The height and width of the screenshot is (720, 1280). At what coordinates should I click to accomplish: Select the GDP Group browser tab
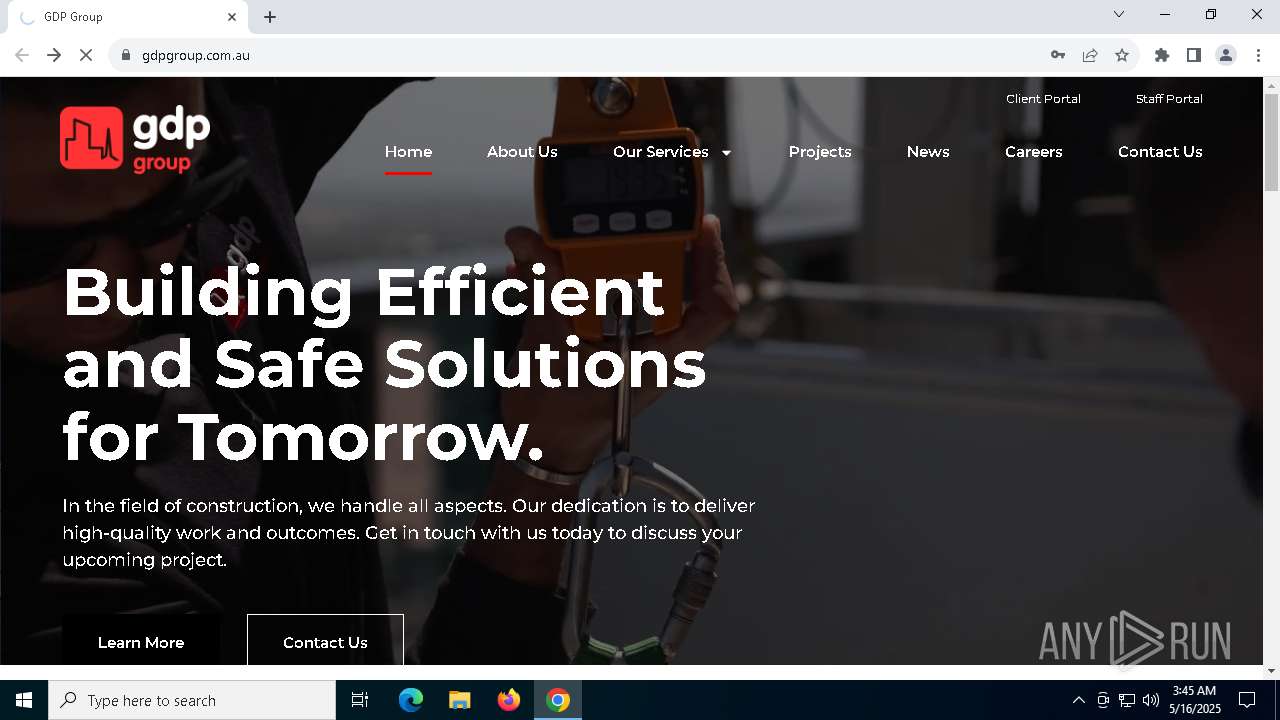(x=127, y=17)
